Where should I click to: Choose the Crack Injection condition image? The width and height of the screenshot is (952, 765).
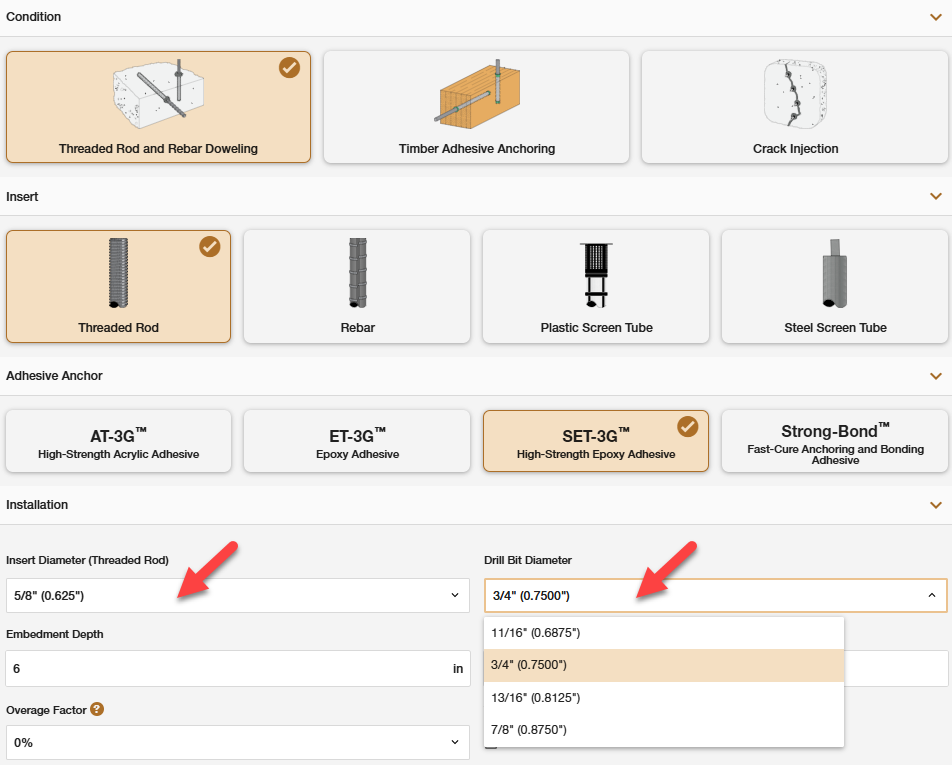(x=795, y=93)
